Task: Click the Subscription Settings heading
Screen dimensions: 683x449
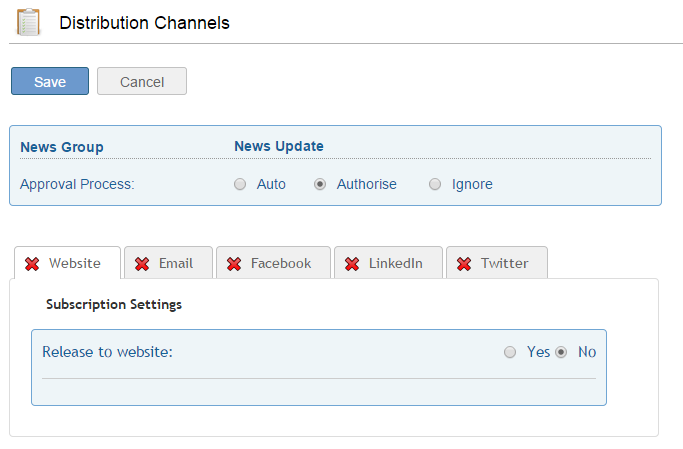Action: (x=114, y=304)
